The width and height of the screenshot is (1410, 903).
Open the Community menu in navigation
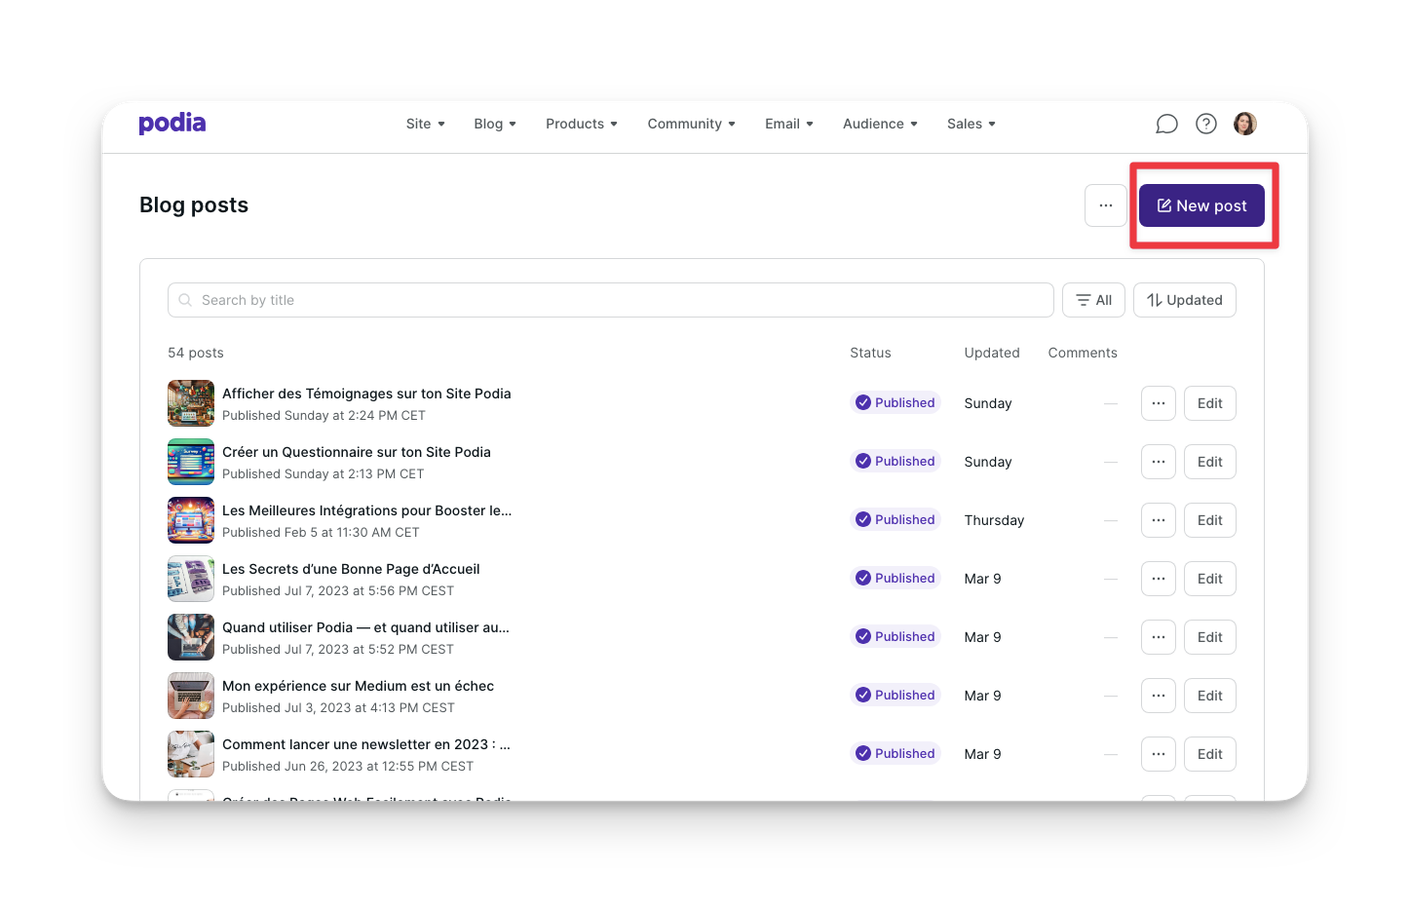[691, 124]
